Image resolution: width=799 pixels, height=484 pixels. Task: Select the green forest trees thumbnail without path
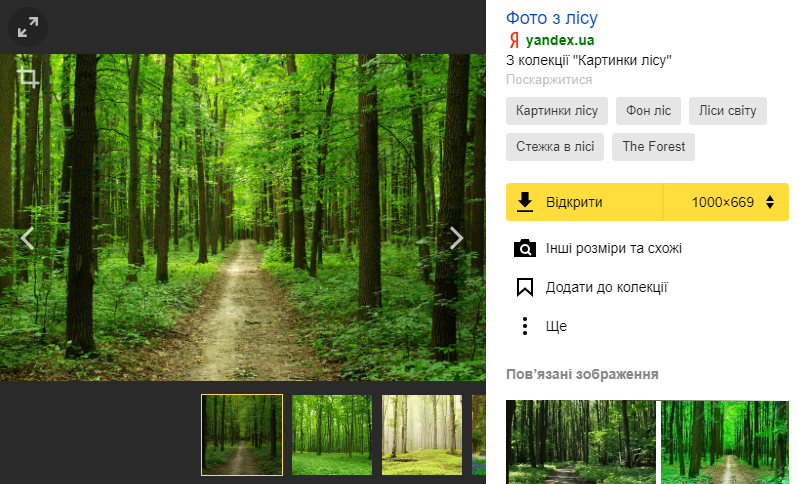pyautogui.click(x=332, y=435)
